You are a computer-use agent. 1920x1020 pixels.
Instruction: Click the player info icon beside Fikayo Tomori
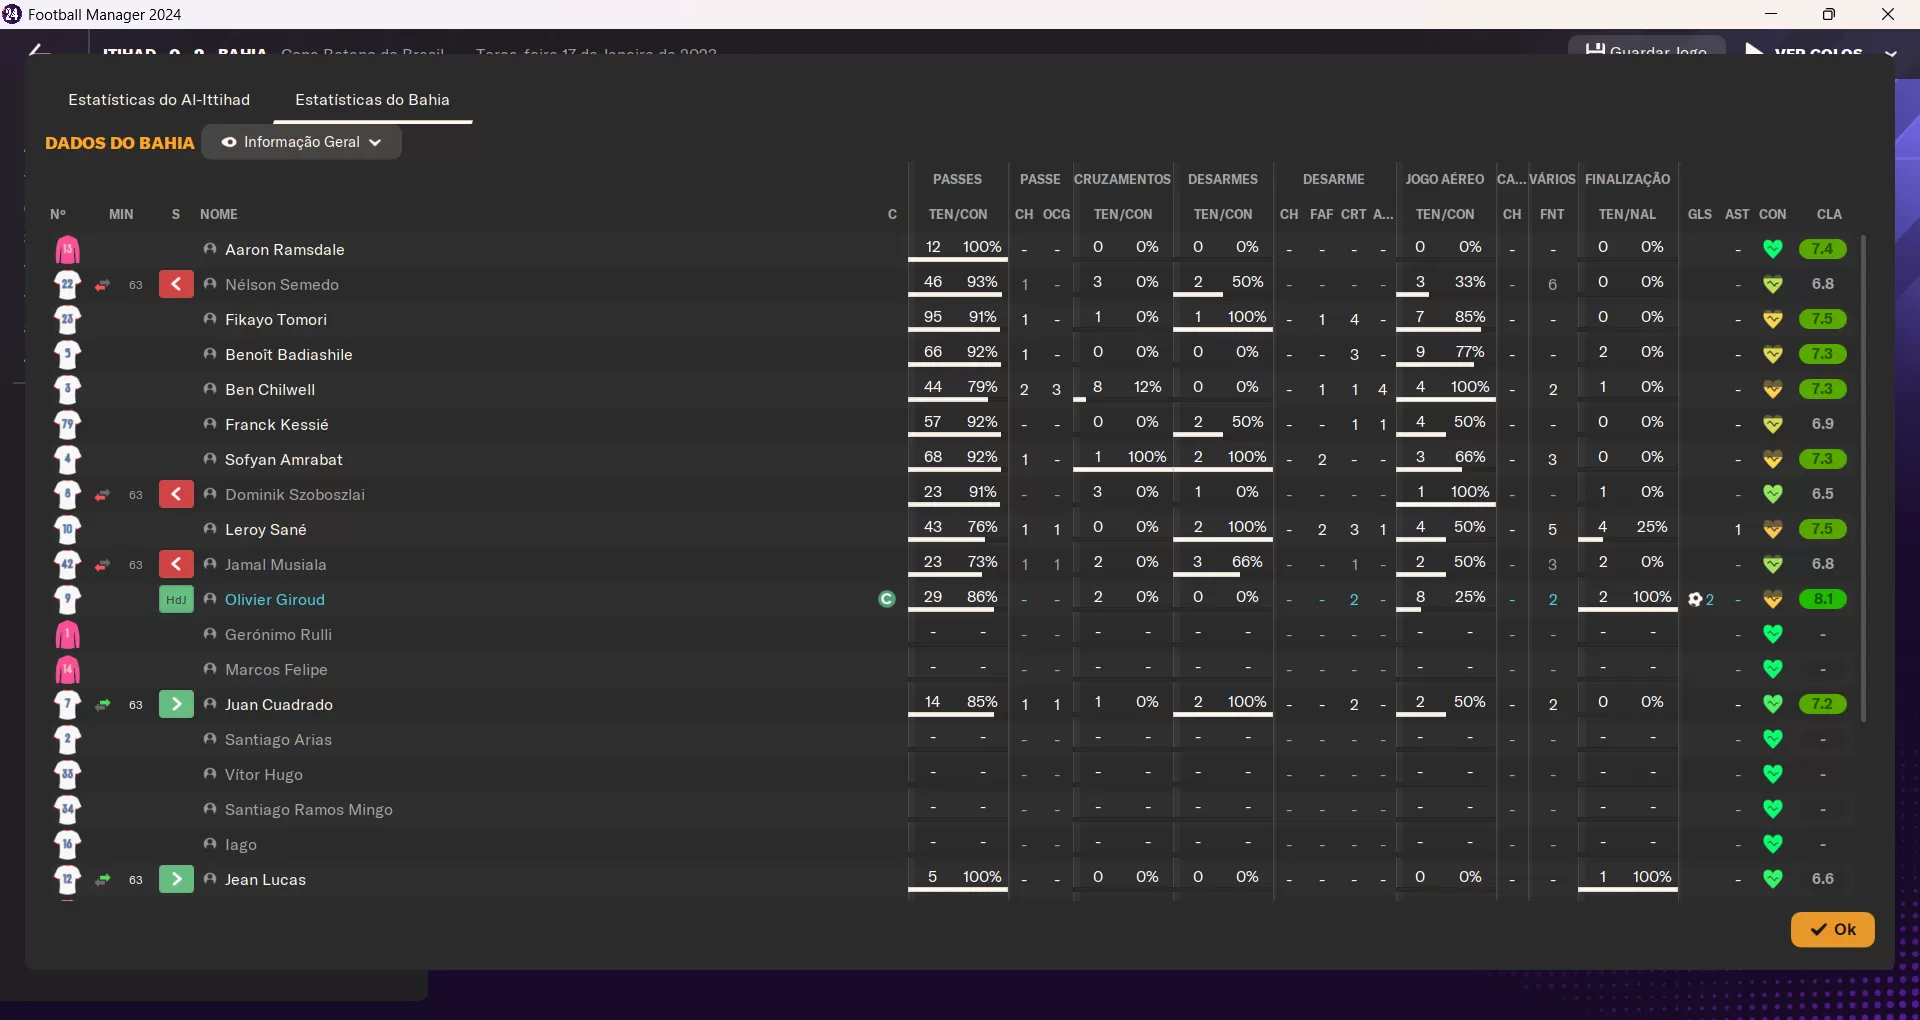[210, 319]
